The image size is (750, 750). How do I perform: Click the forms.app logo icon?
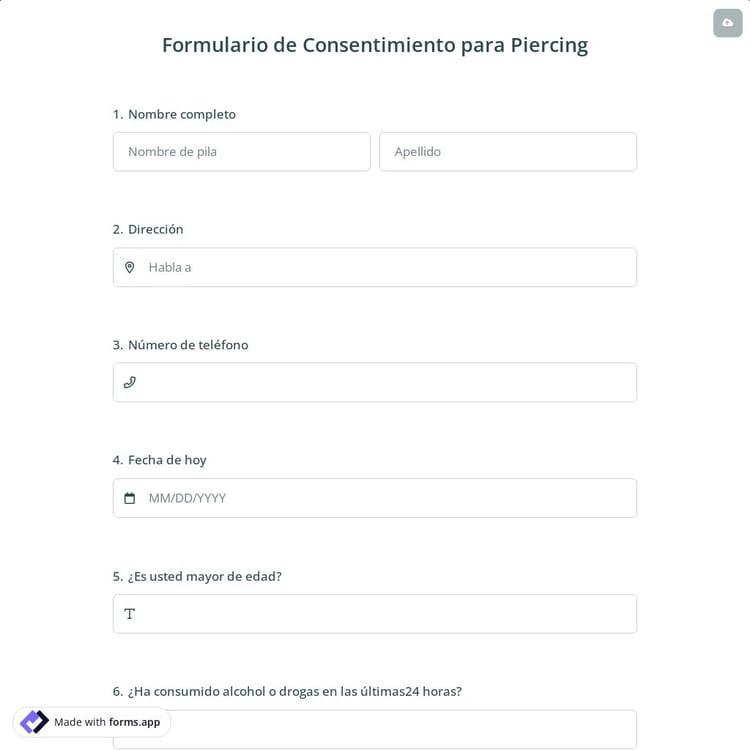[34, 722]
